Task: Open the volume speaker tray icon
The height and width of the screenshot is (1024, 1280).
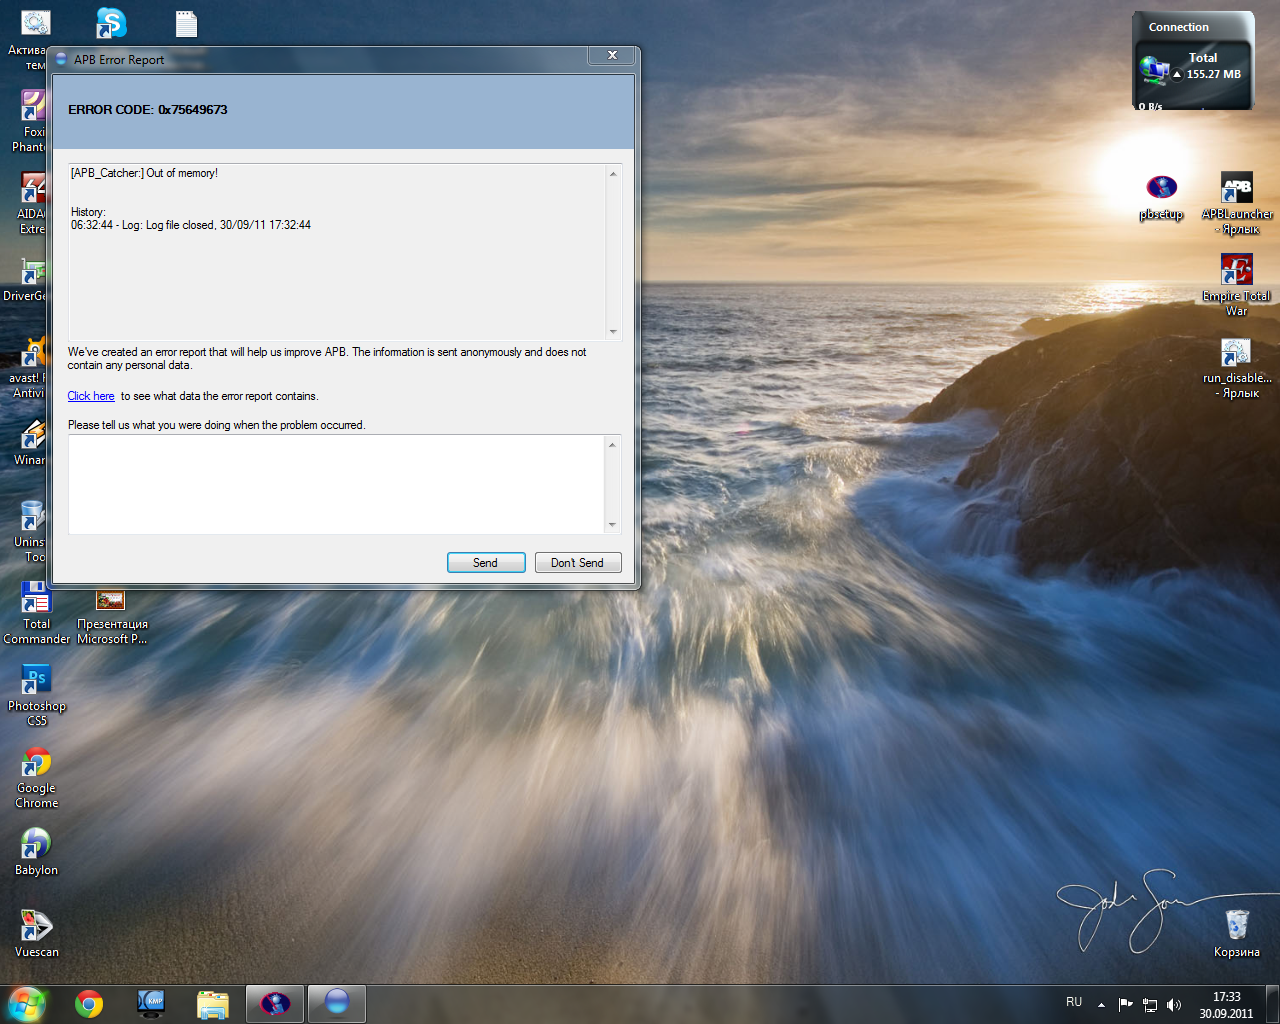Action: (x=1174, y=1004)
